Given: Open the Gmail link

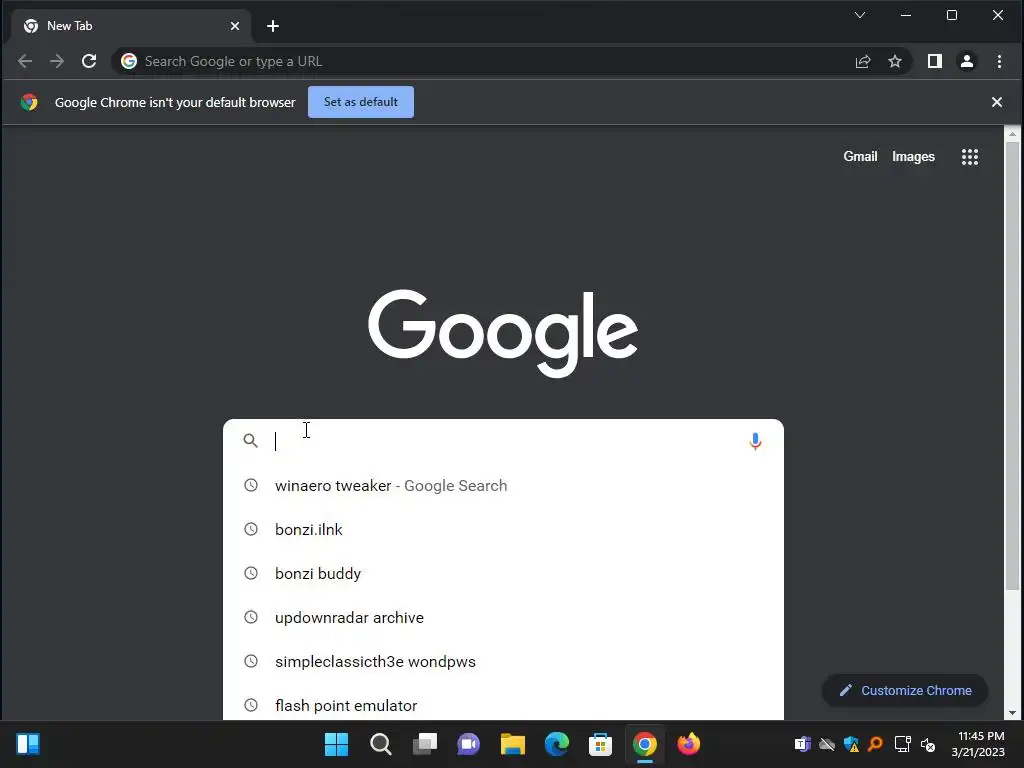Looking at the screenshot, I should click(x=860, y=157).
